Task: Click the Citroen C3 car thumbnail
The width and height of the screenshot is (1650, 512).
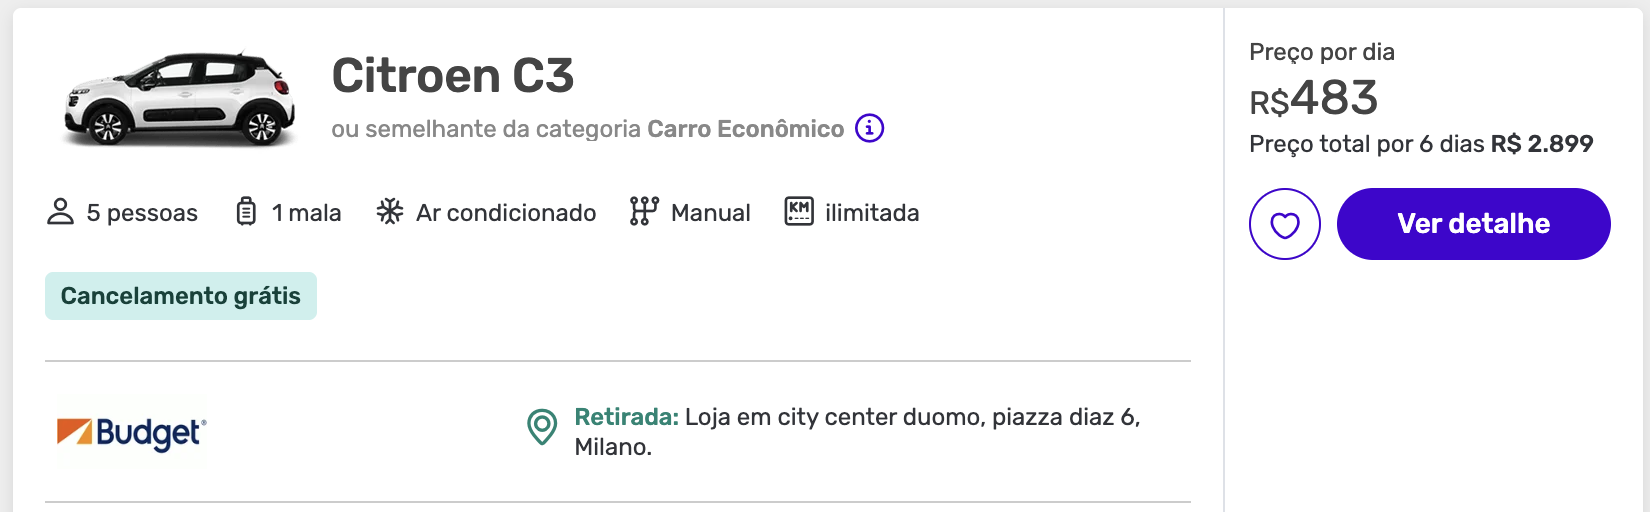Action: (180, 98)
